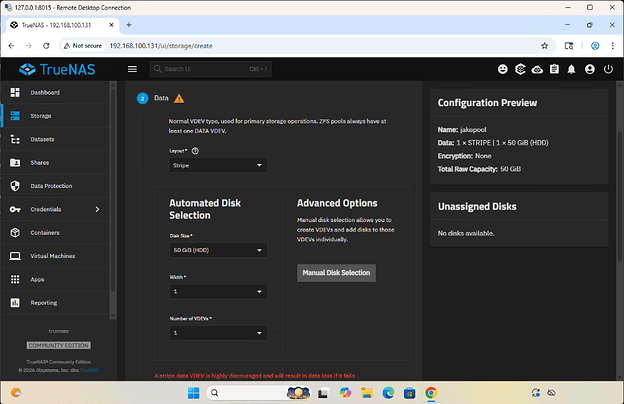The image size is (624, 404).
Task: Open Chrome's three-dot menu
Action: click(612, 46)
